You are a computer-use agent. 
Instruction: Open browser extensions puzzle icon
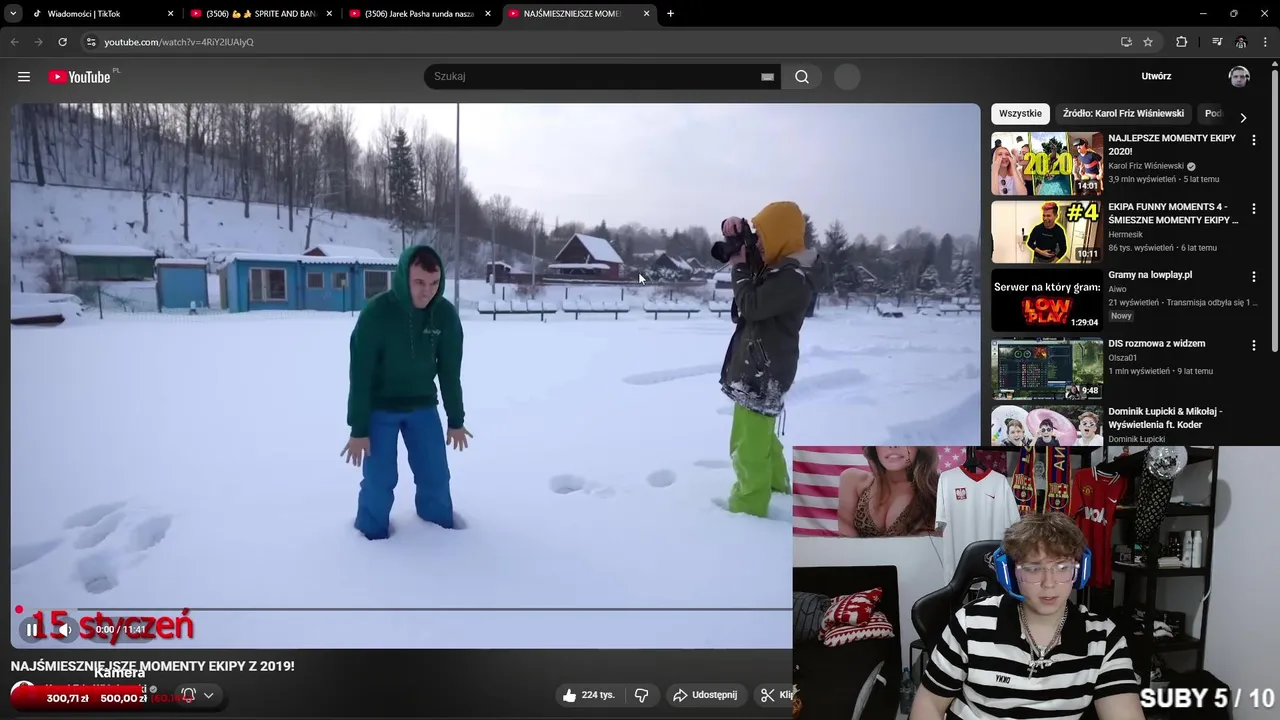[x=1182, y=42]
